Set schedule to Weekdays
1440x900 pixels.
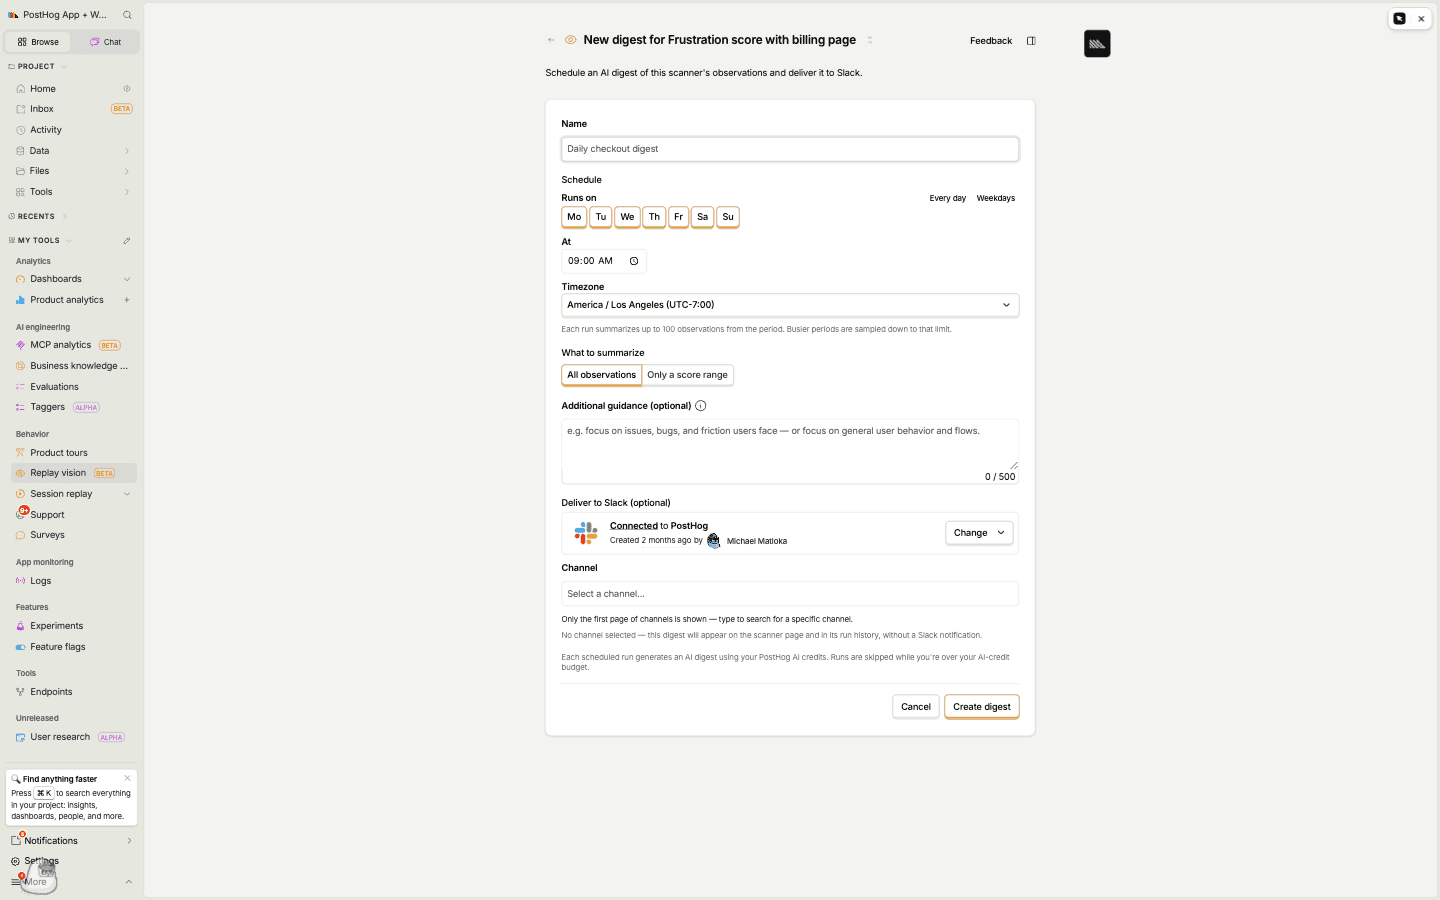coord(996,198)
